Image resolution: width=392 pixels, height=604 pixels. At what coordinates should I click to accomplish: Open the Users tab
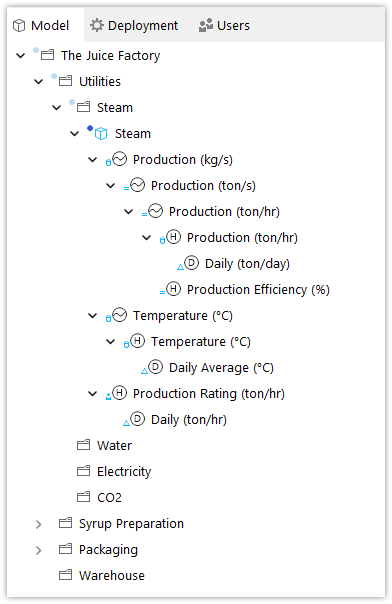(x=224, y=25)
